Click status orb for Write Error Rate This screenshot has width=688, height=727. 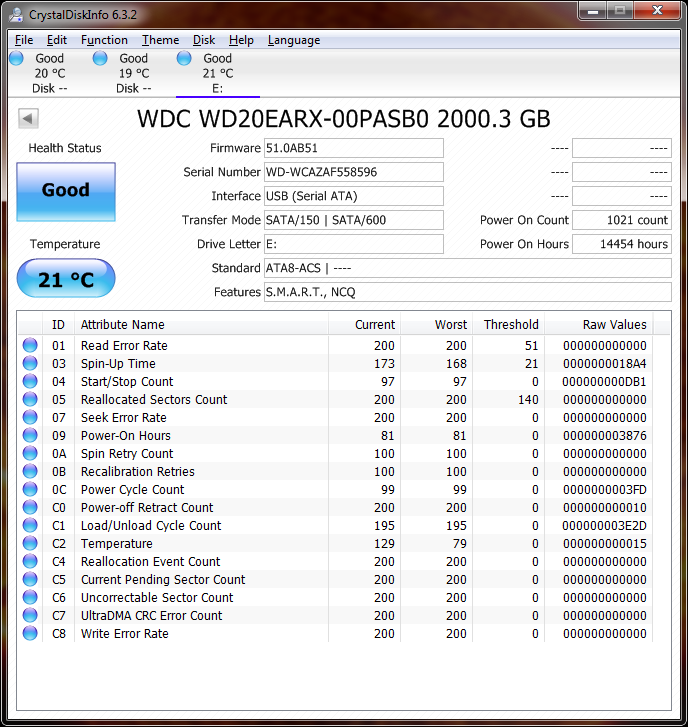[30, 634]
